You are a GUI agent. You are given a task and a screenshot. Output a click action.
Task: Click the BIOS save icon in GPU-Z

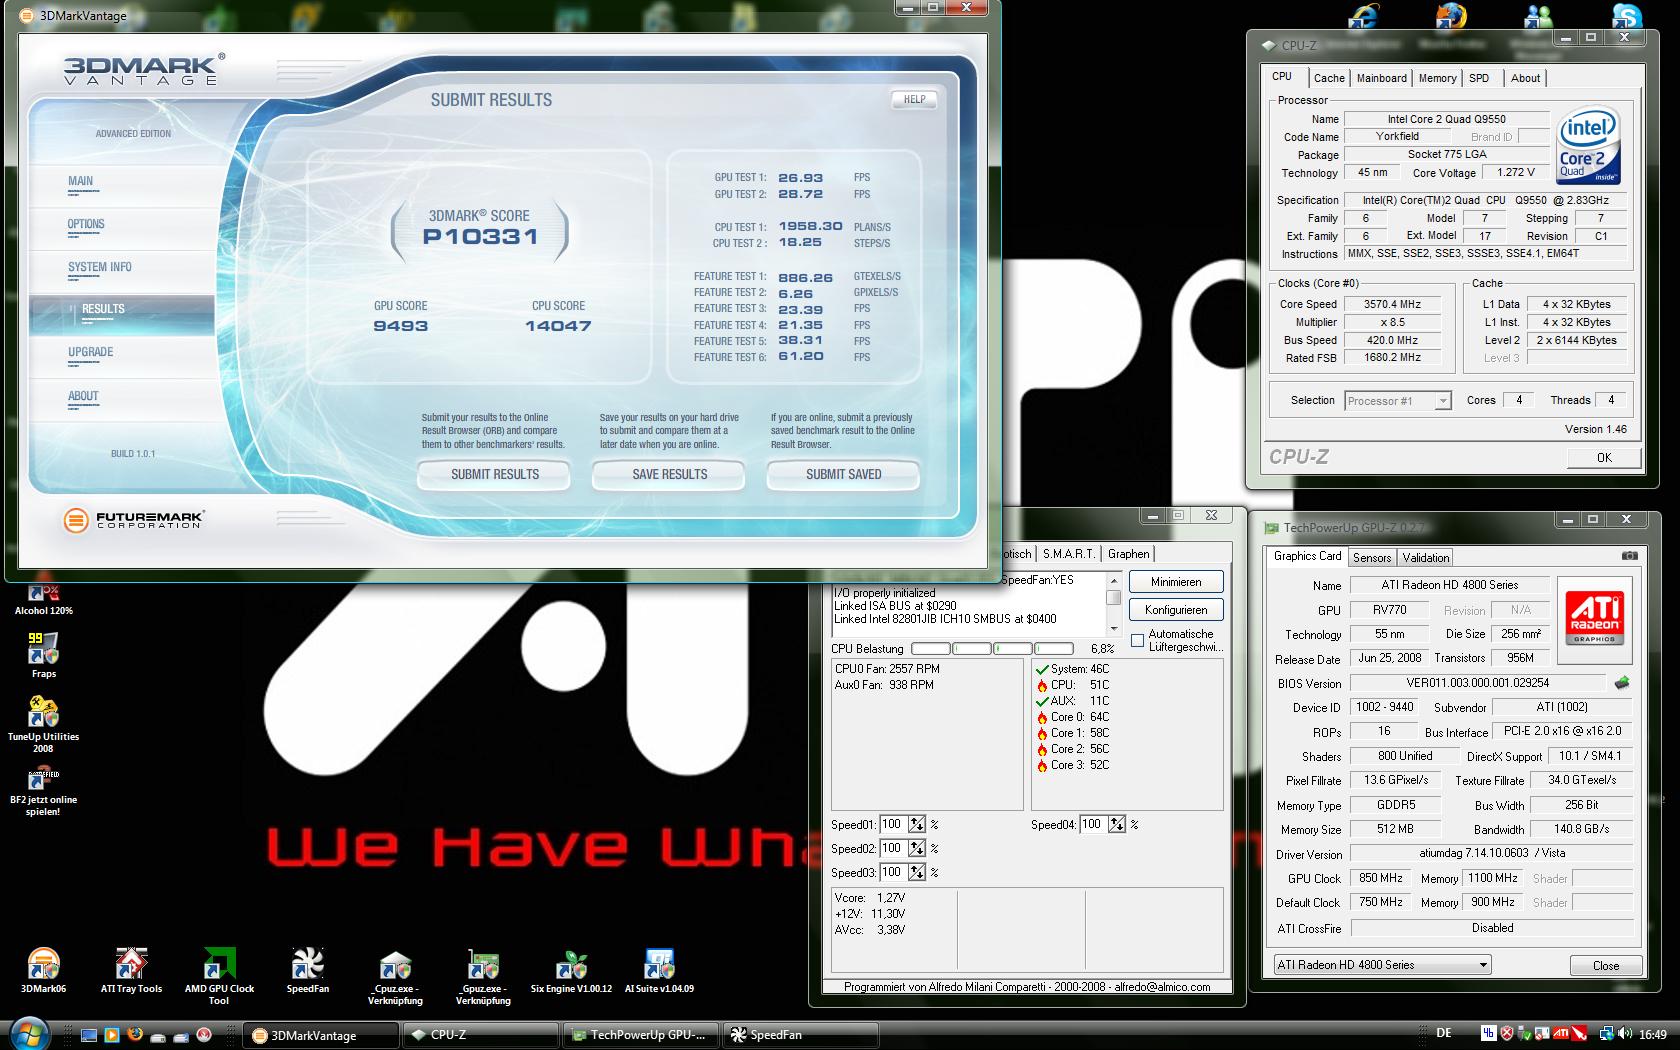click(x=1622, y=683)
